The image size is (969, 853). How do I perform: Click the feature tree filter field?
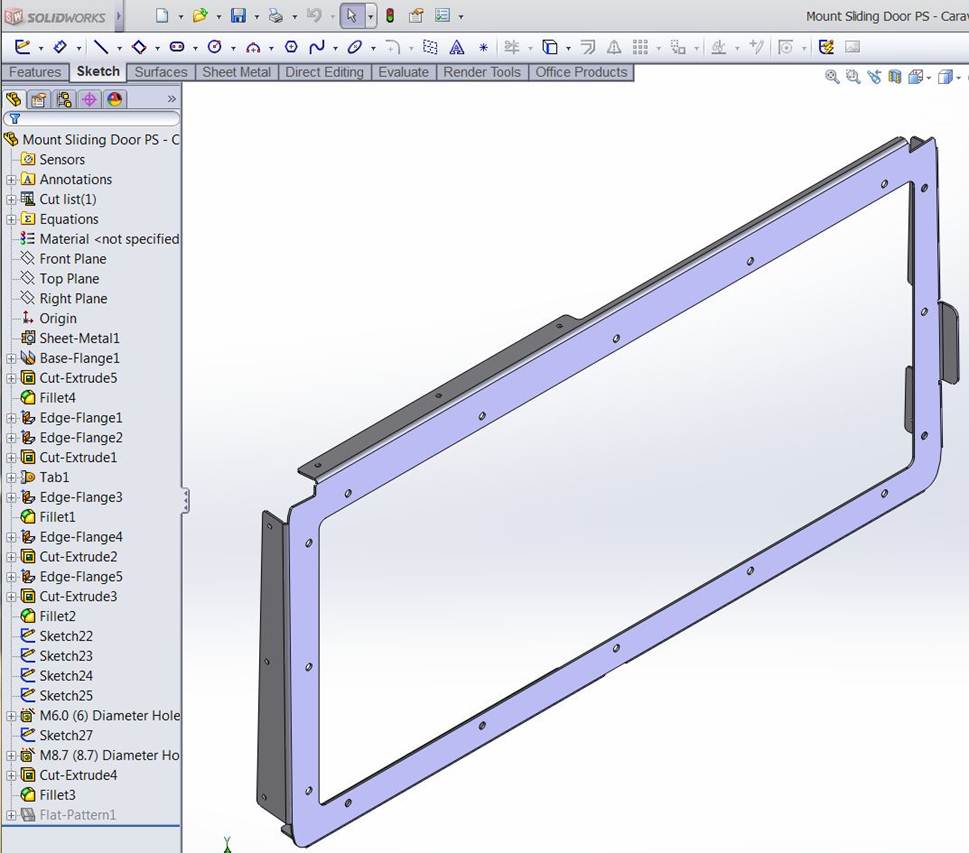pos(95,119)
